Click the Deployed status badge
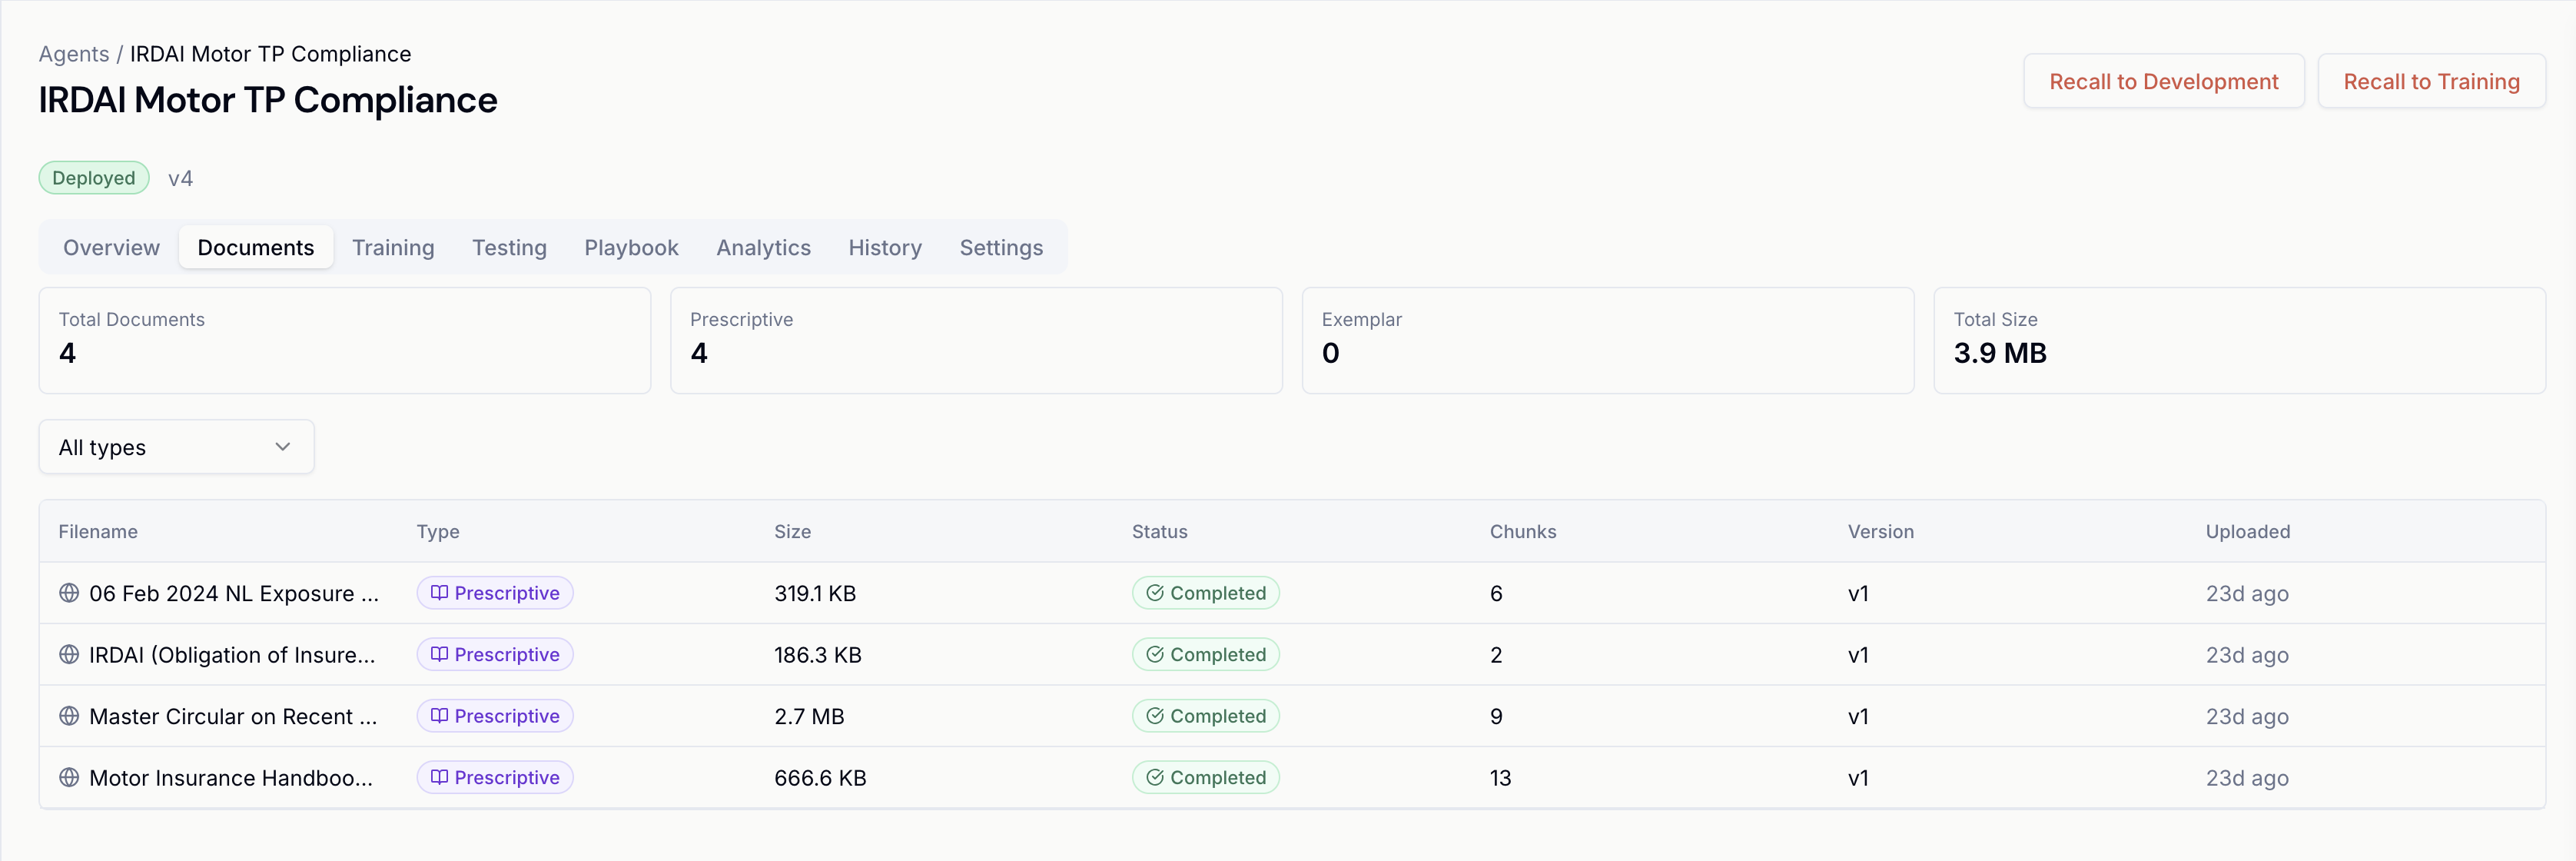Screen dimensions: 2576x861 pos(94,178)
